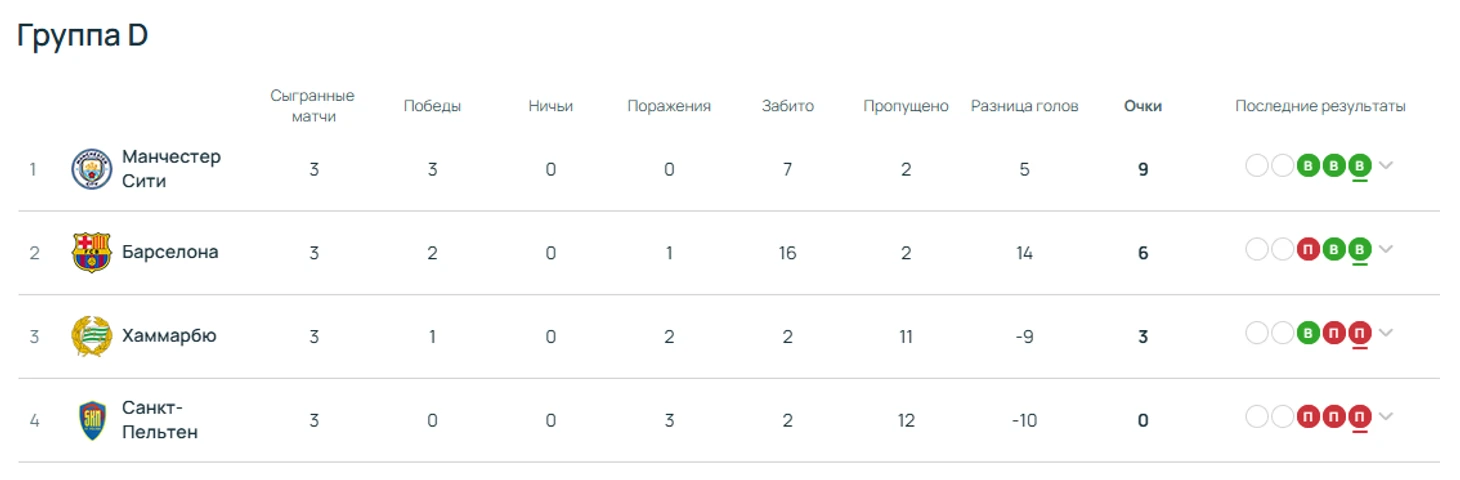Image resolution: width=1460 pixels, height=480 pixels.
Task: Open the Манчестер Сити team name link
Action: point(171,169)
